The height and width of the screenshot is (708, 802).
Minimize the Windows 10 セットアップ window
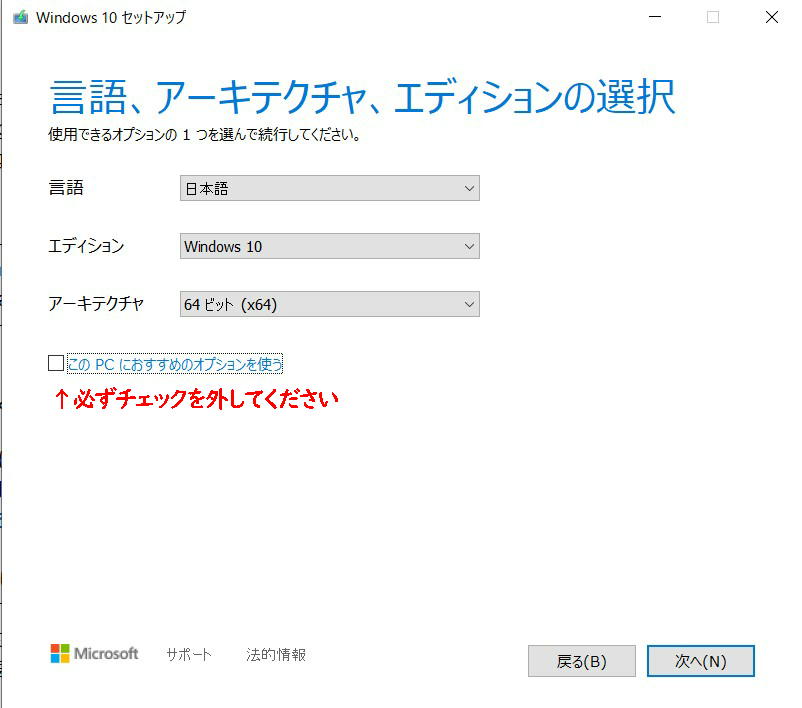pos(655,17)
